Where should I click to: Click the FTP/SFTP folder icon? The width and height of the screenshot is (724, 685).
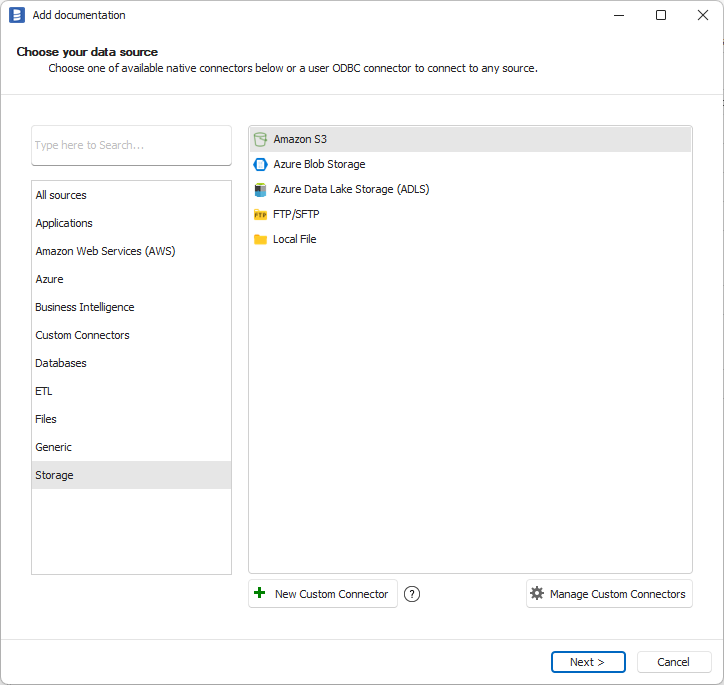click(260, 215)
